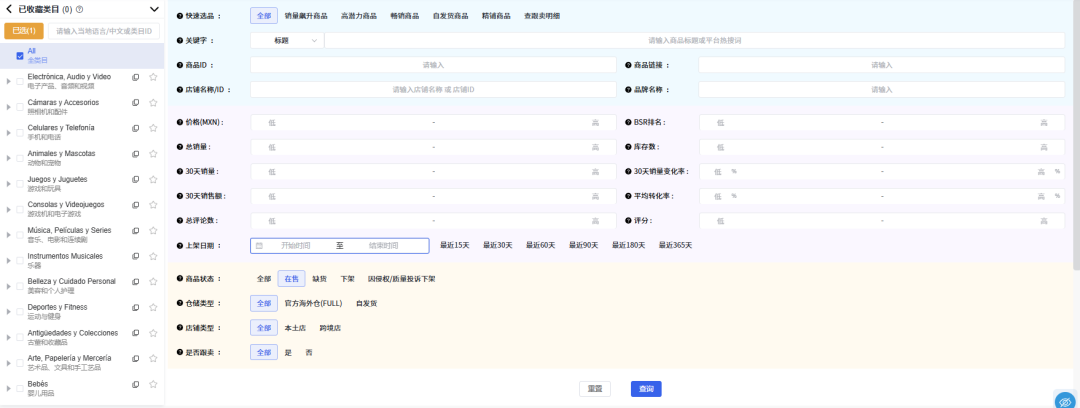The height and width of the screenshot is (408, 1080).
Task: Expand the Animales y Mascotas tree node
Action: pos(8,158)
